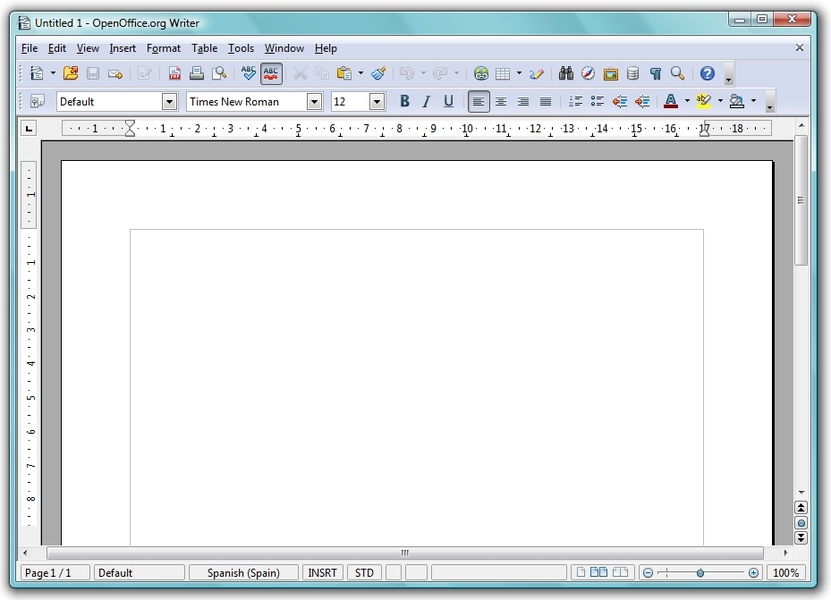
Task: Click the Format Paintbrush icon
Action: (x=378, y=73)
